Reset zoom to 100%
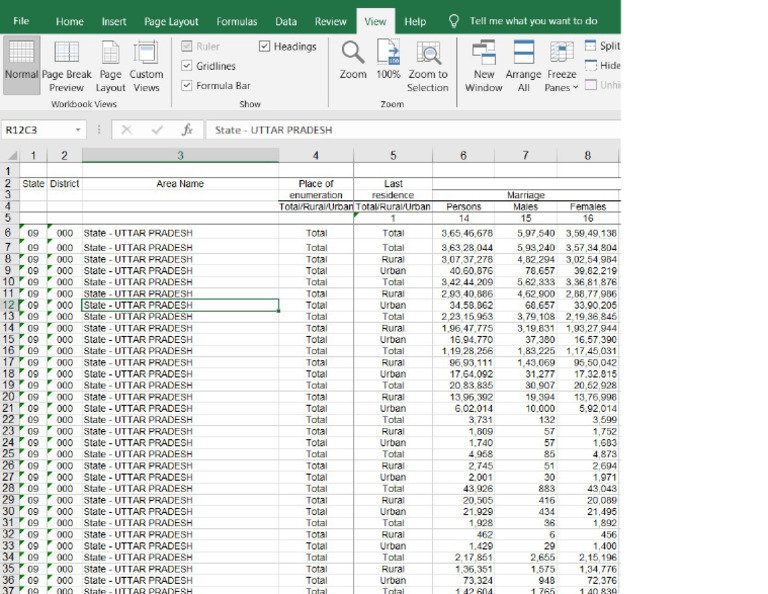The height and width of the screenshot is (594, 768). (388, 60)
